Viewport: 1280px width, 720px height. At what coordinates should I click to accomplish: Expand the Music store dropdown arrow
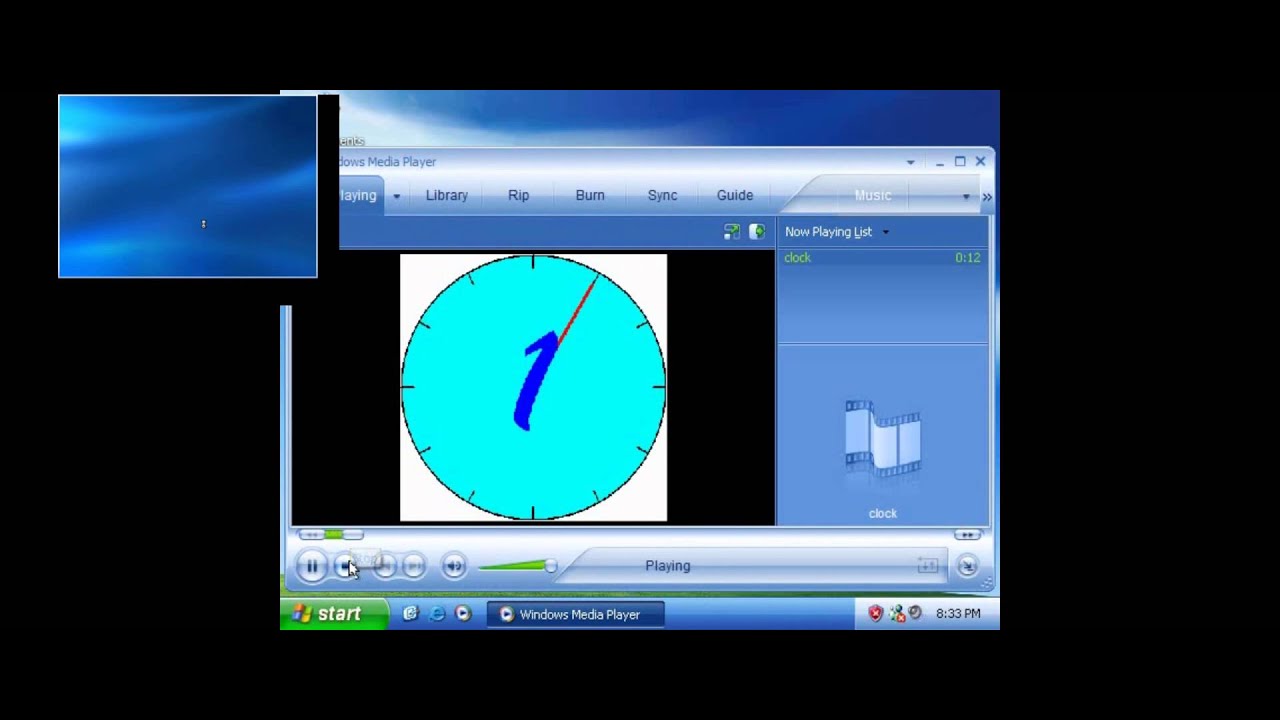tap(965, 196)
